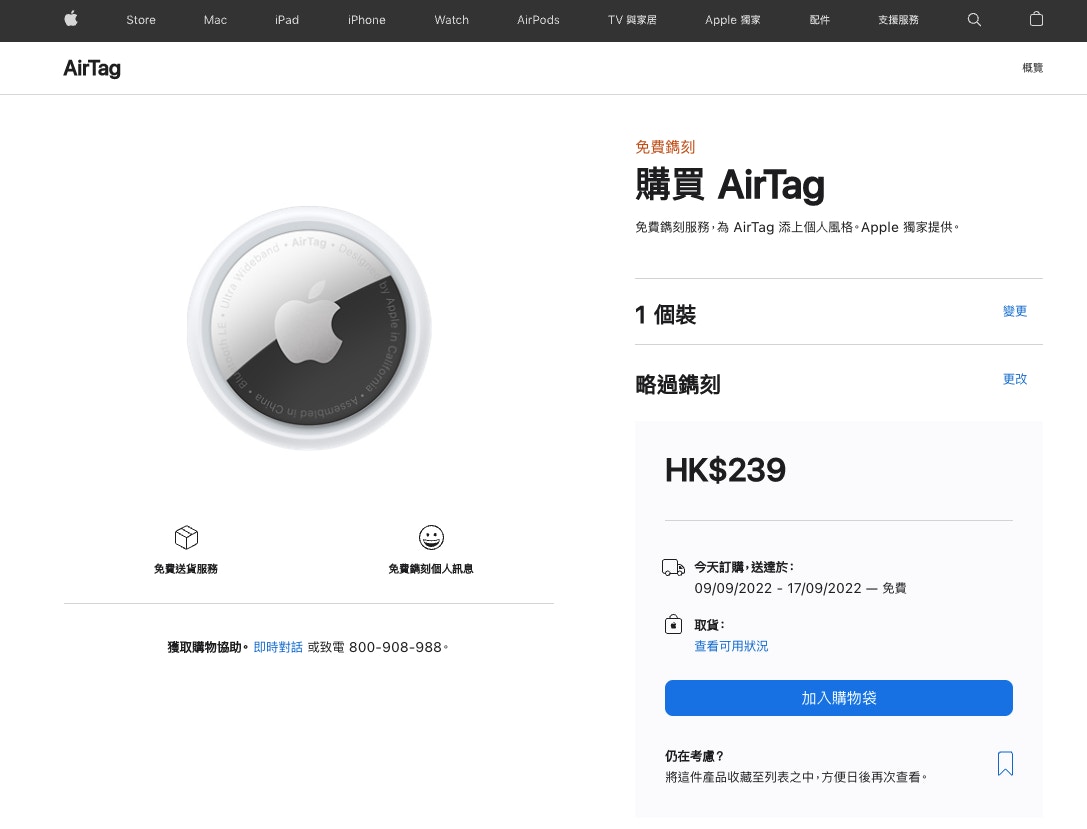The width and height of the screenshot is (1087, 829).
Task: Save product with the bookmark icon
Action: point(1005,764)
